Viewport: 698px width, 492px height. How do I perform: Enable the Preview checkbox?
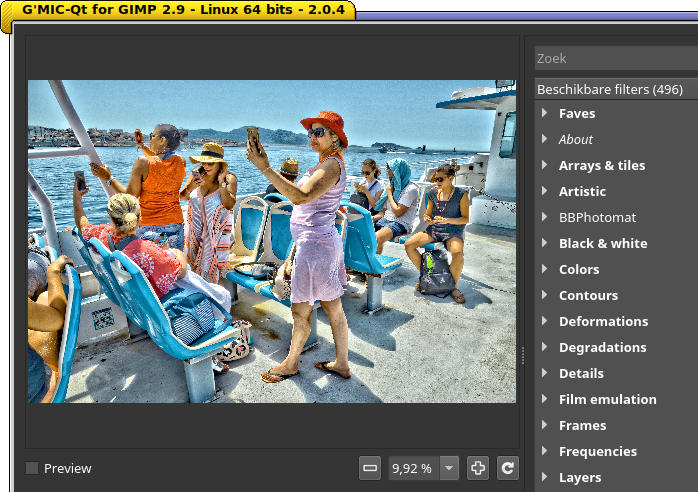[x=32, y=468]
